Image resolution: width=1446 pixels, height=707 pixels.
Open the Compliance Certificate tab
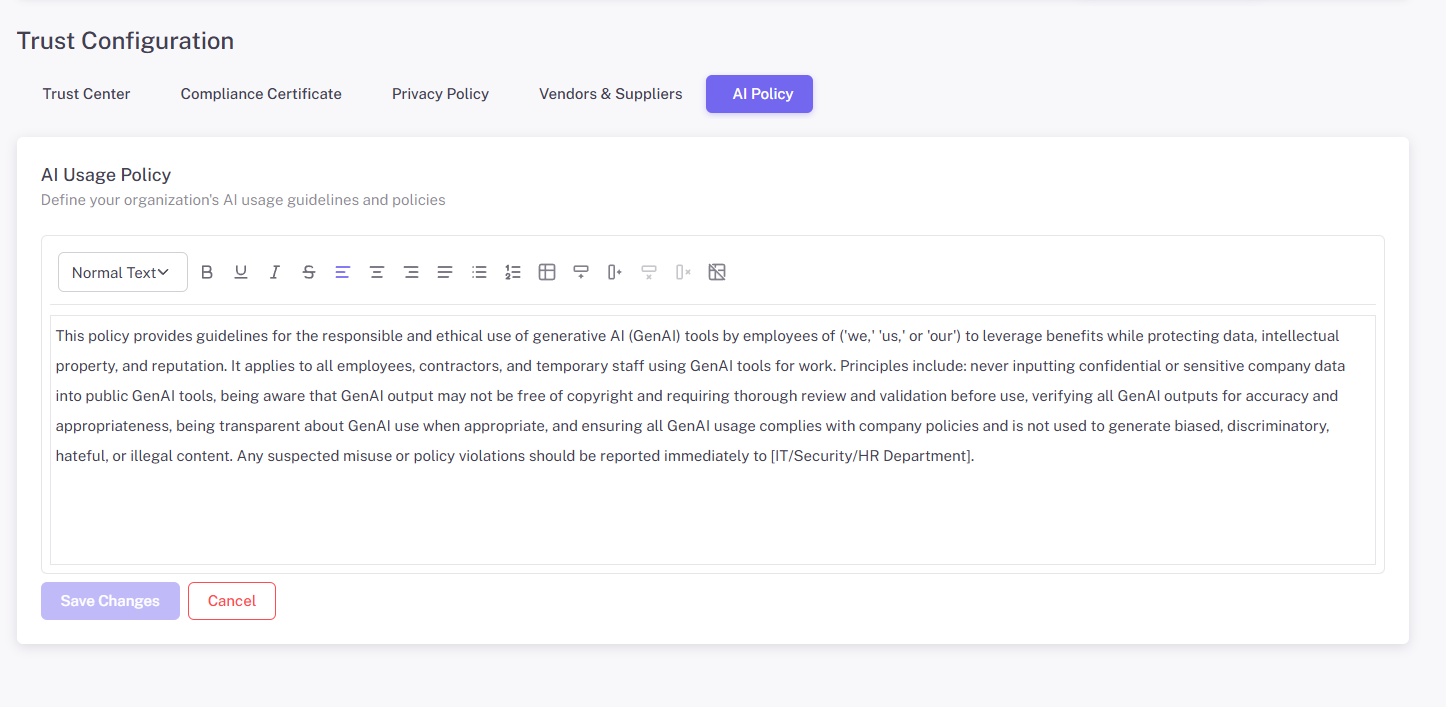[261, 94]
